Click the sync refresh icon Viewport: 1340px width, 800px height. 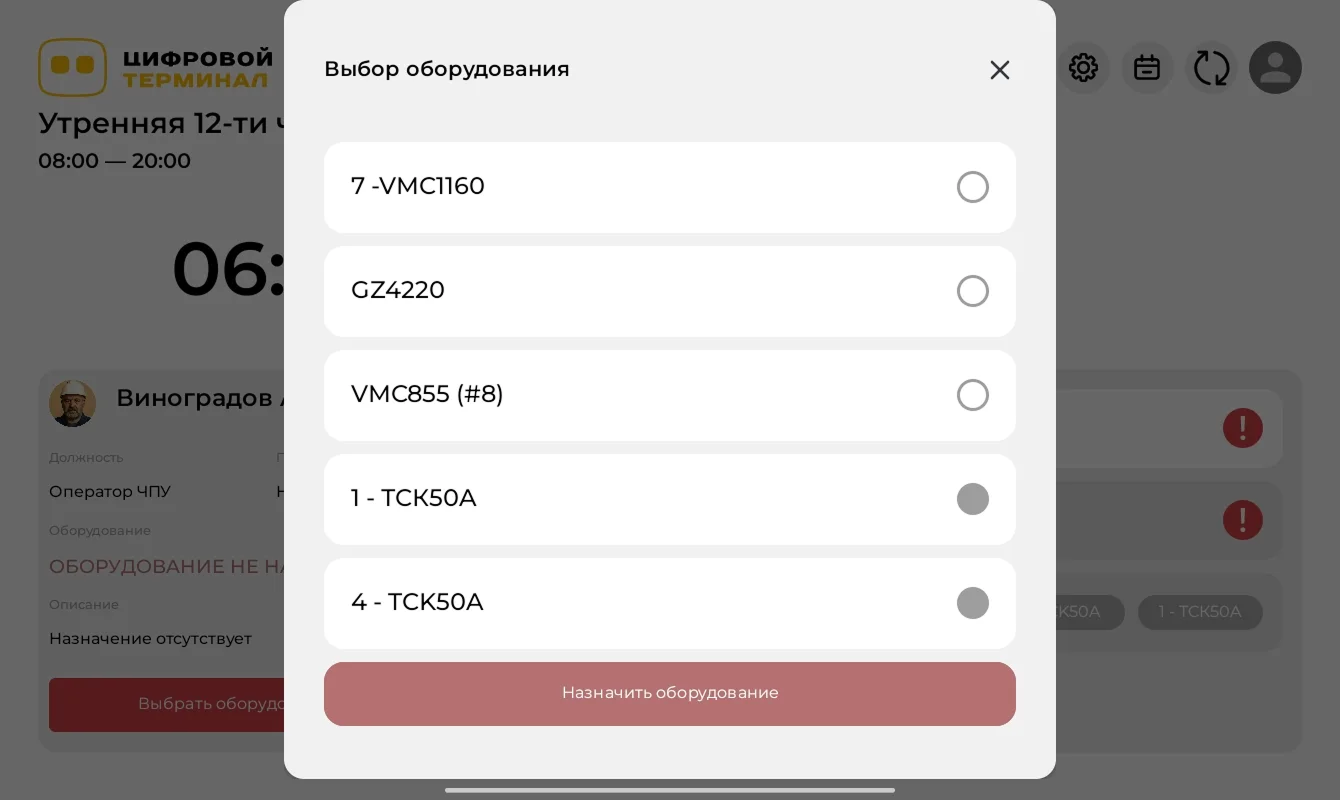click(1211, 67)
